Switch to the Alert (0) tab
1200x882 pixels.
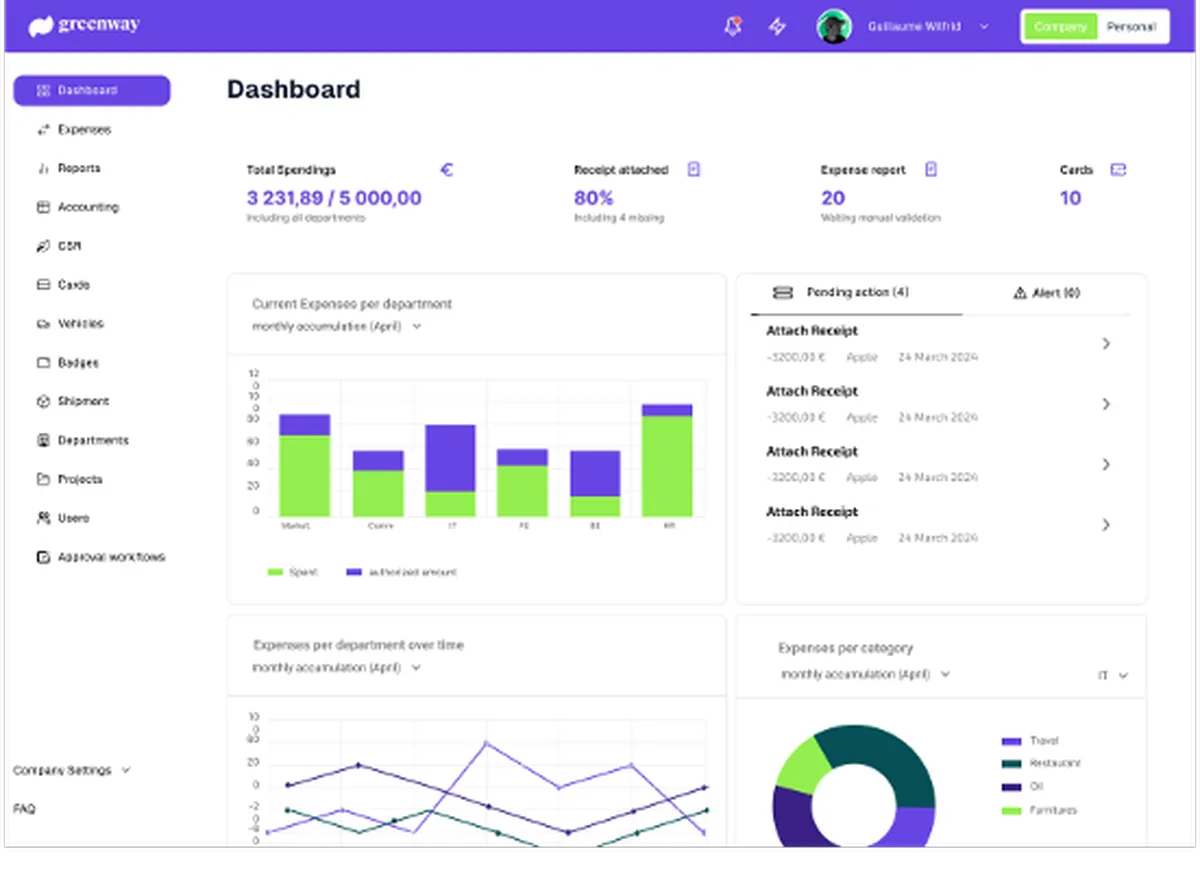(1046, 293)
